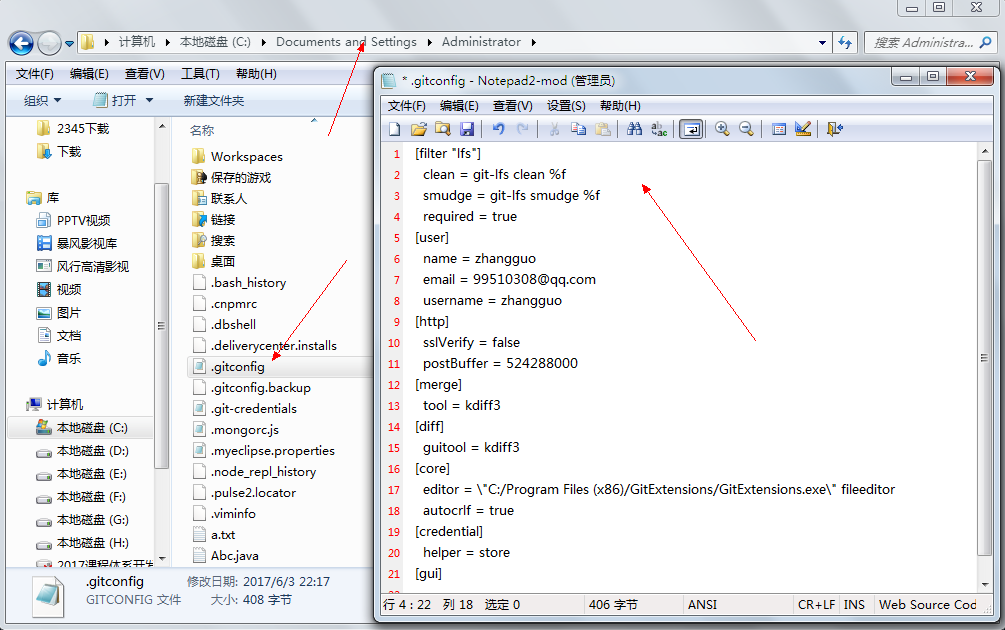The height and width of the screenshot is (630, 1005).
Task: Undo the last edit in Notepad2
Action: [x=498, y=129]
